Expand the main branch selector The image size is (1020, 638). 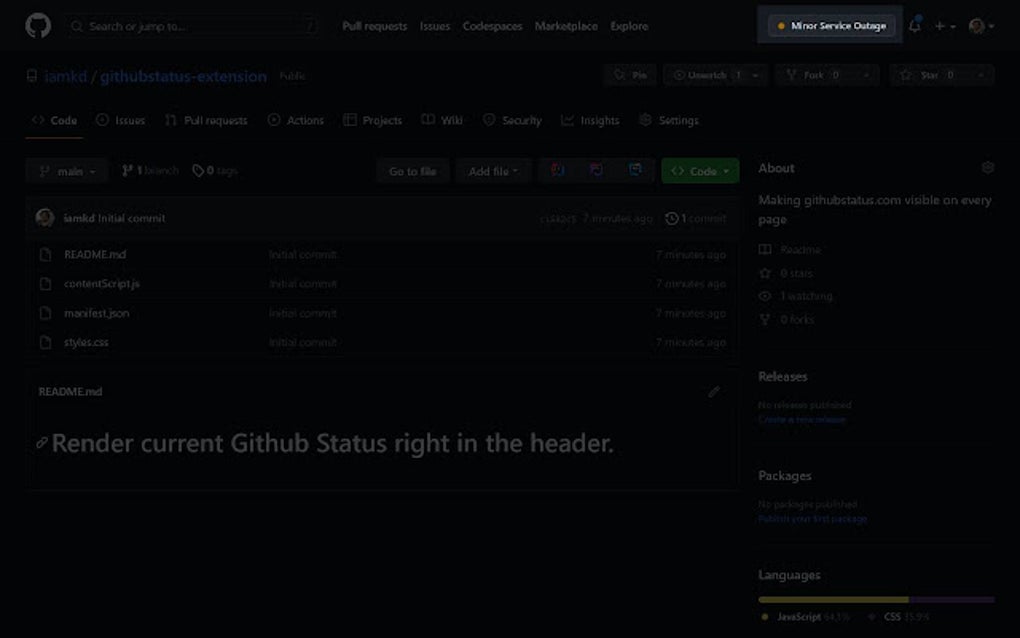pos(66,171)
